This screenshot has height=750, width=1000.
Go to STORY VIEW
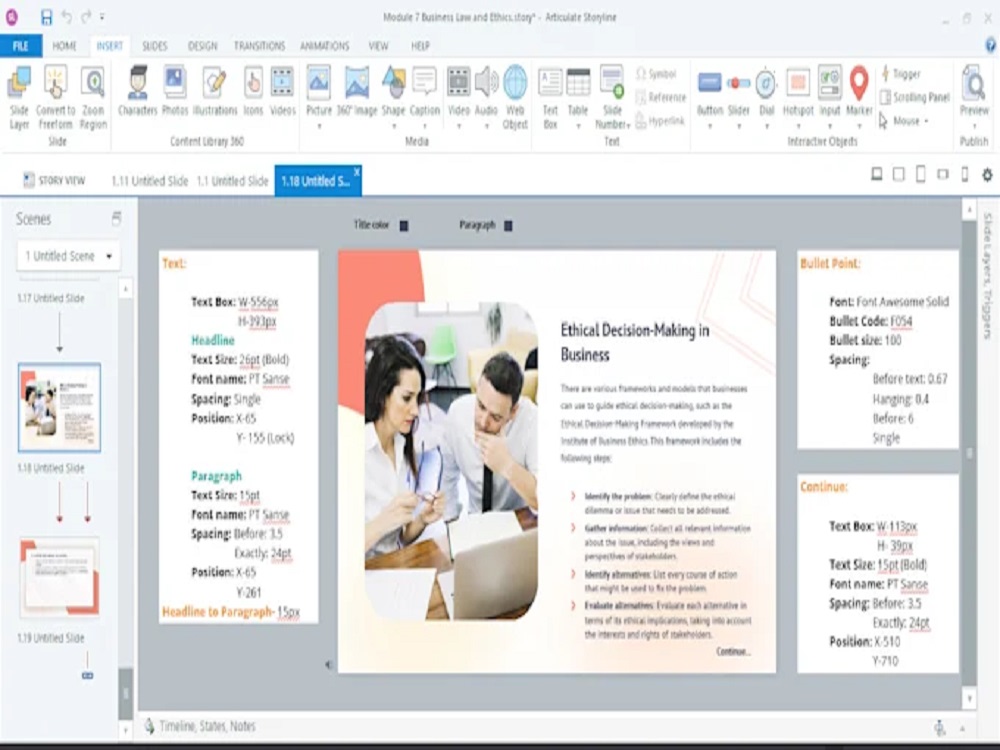54,180
